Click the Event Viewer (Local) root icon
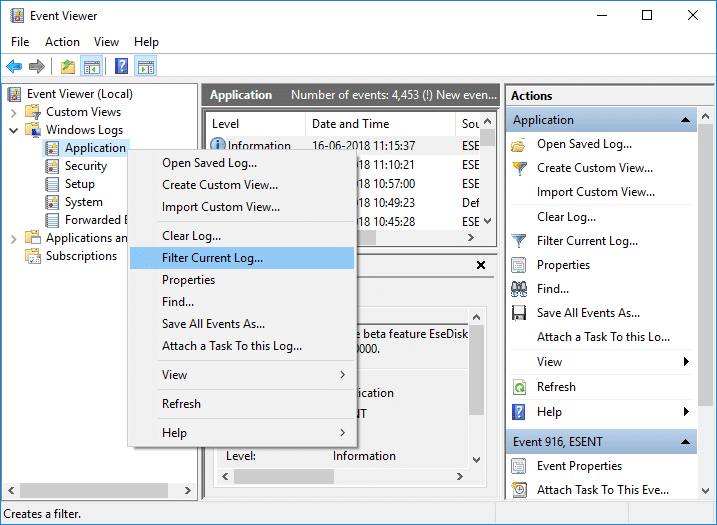The image size is (717, 525). [15, 94]
